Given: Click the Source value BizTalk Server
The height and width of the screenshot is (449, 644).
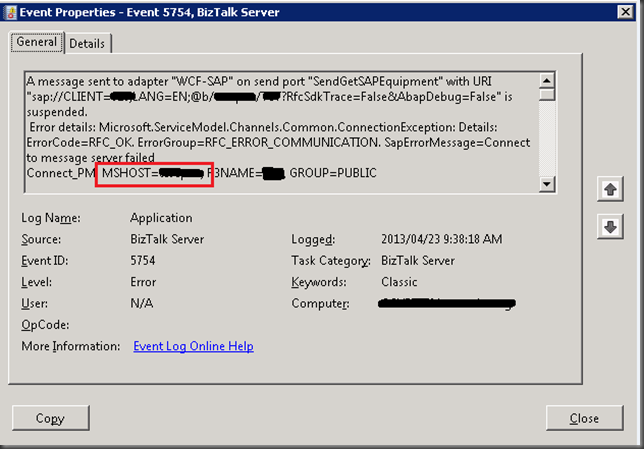Looking at the screenshot, I should click(167, 239).
